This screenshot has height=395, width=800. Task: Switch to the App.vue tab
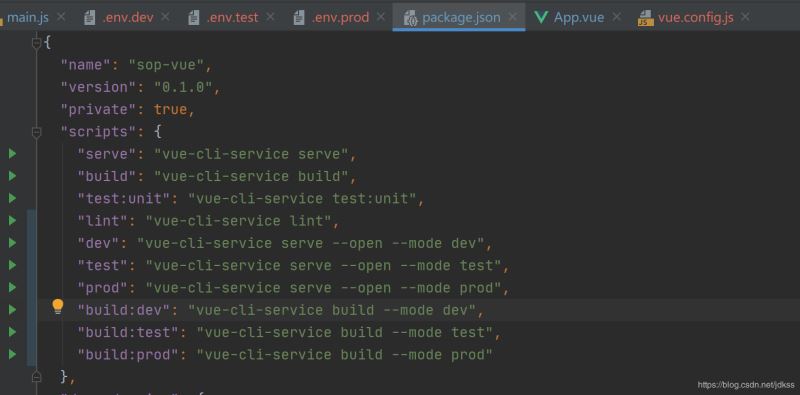pyautogui.click(x=579, y=17)
